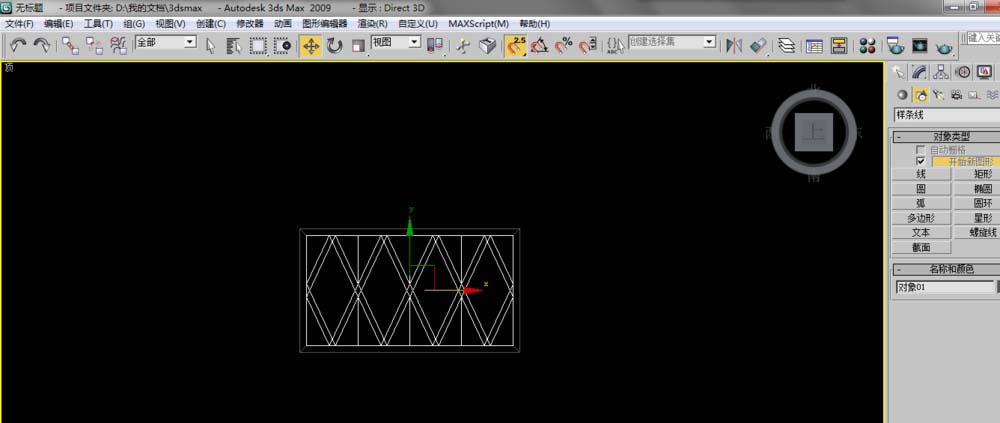Click the Redo arrow icon
1000x423 pixels.
(x=42, y=45)
